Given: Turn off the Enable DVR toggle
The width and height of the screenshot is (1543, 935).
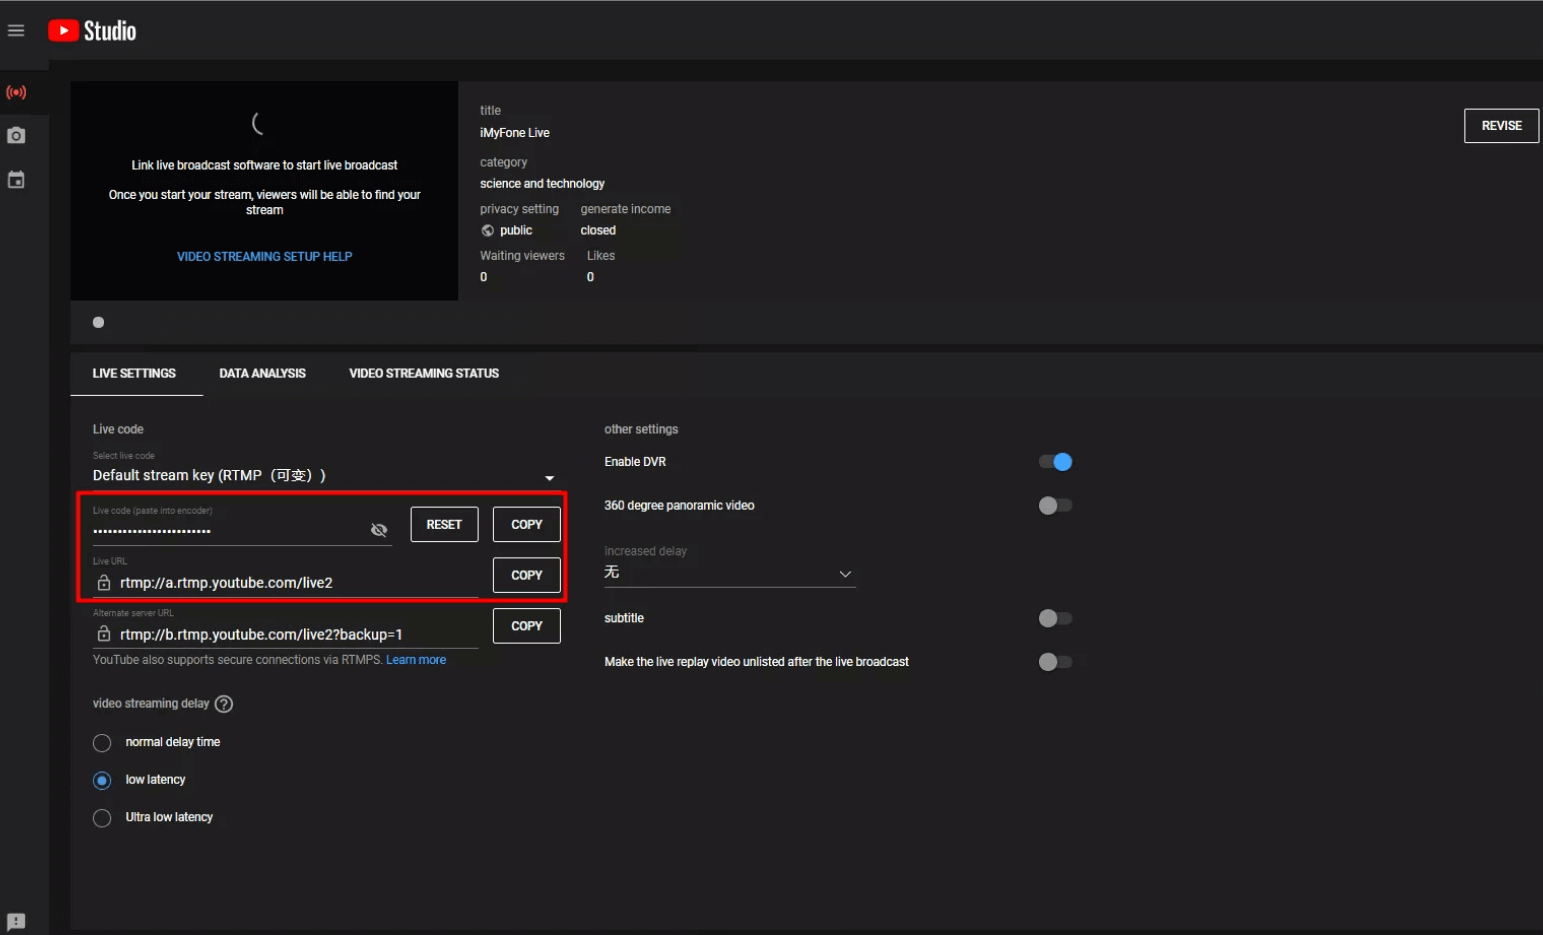Looking at the screenshot, I should [1055, 462].
